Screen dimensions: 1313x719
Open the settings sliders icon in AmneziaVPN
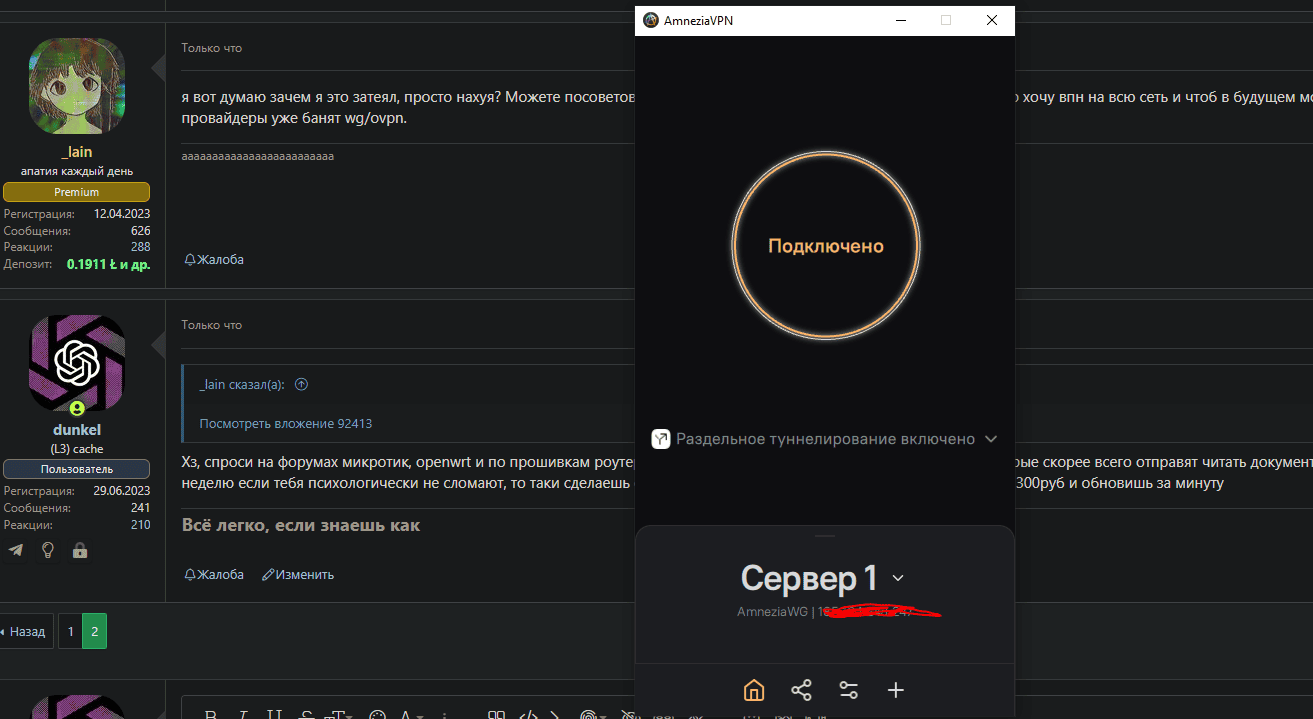coord(849,690)
